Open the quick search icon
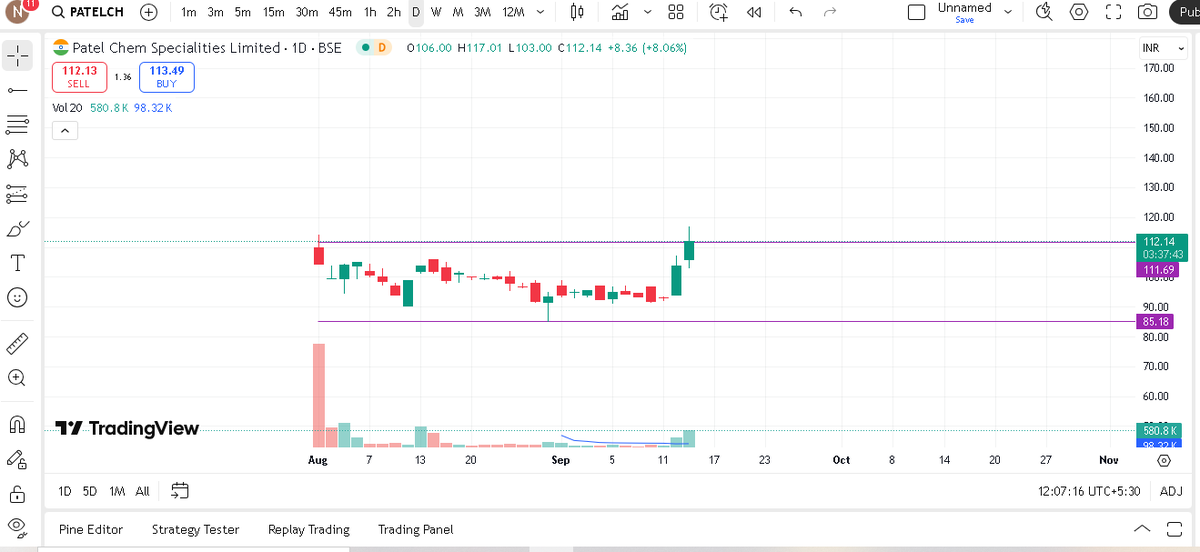Viewport: 1200px width, 552px height. coord(1045,12)
